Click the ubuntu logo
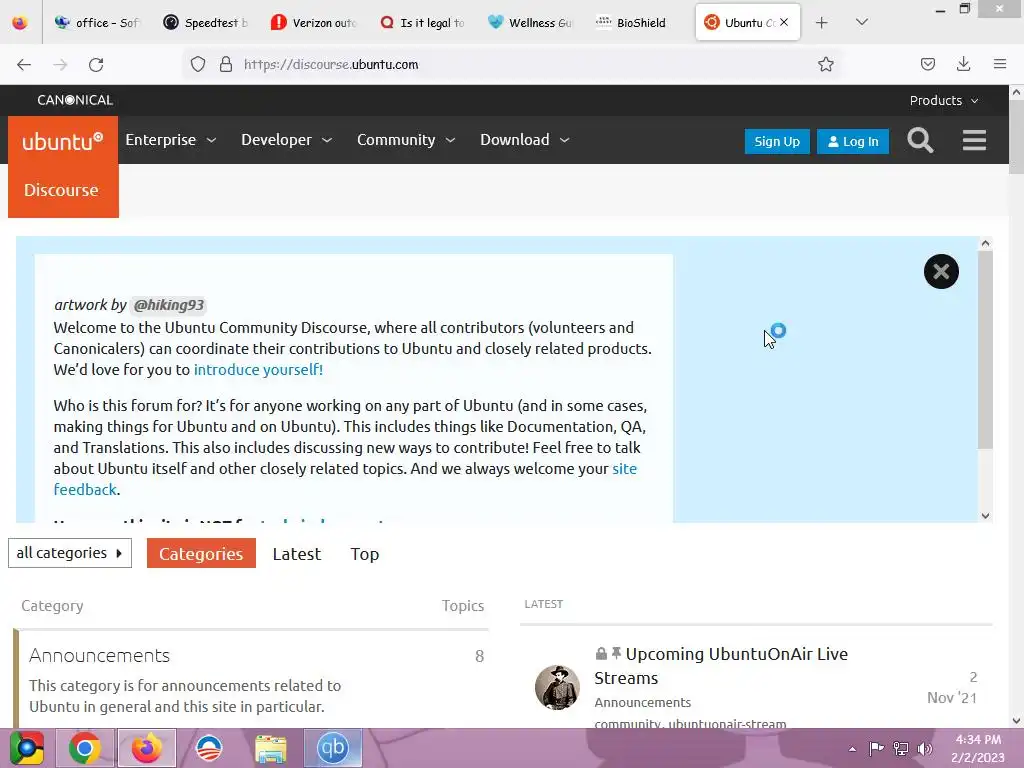This screenshot has height=768, width=1024. click(x=63, y=141)
